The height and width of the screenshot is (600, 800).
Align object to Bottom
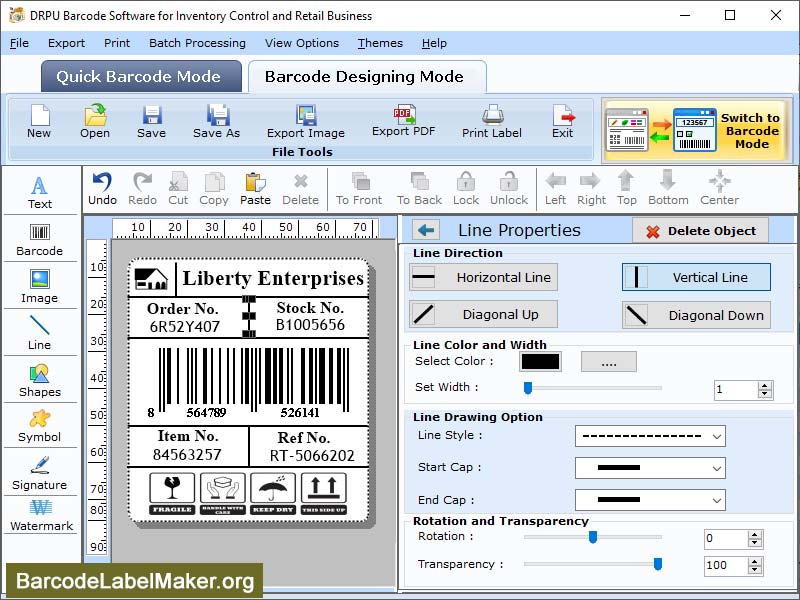click(x=668, y=189)
